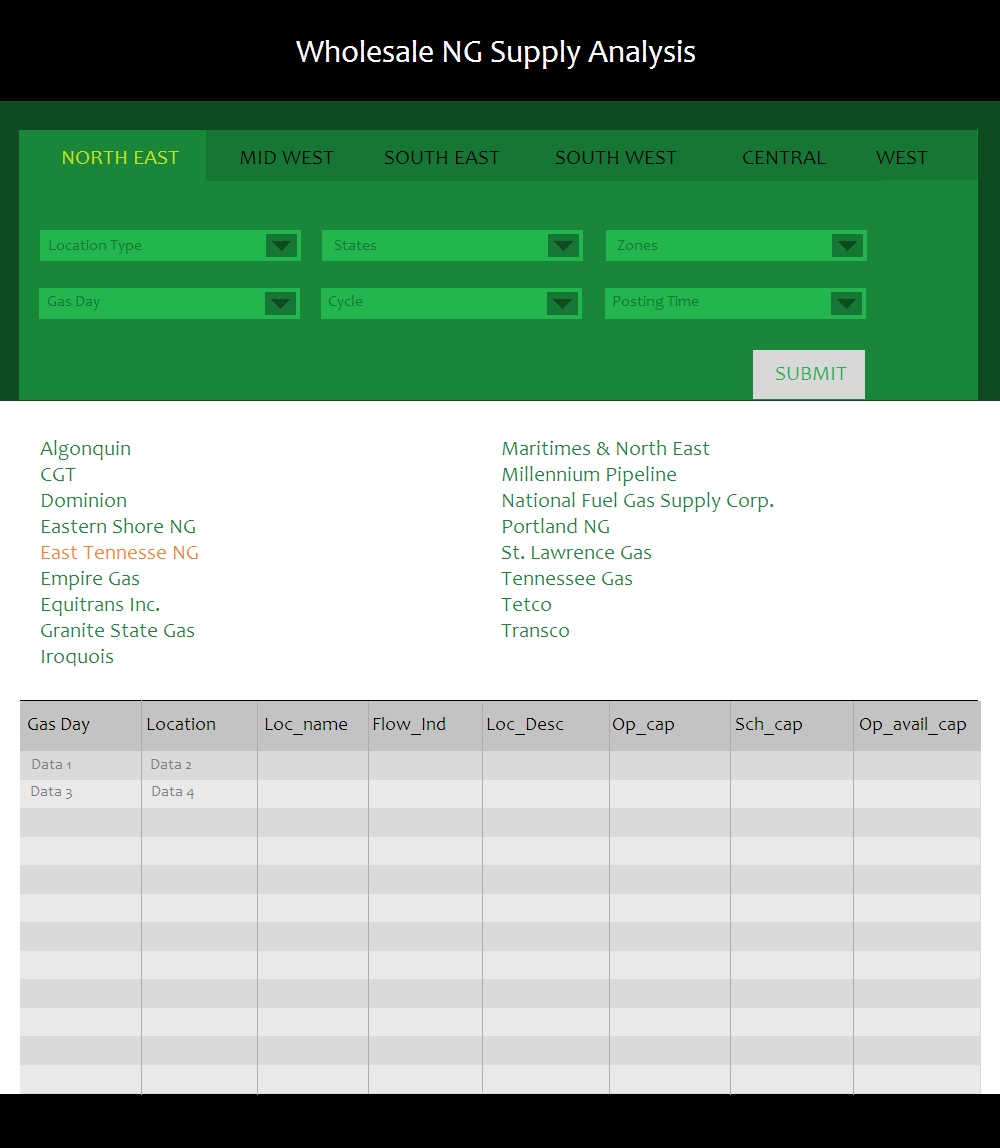
Task: Go to the SOUTH WEST tab
Action: click(616, 157)
